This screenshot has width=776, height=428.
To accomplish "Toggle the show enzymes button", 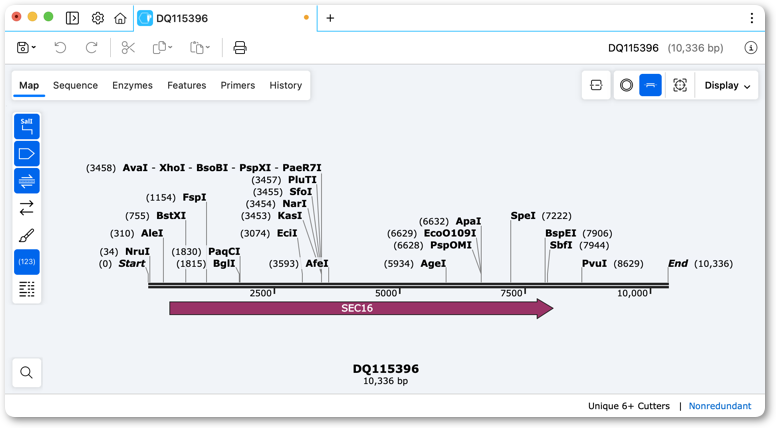I will (27, 127).
